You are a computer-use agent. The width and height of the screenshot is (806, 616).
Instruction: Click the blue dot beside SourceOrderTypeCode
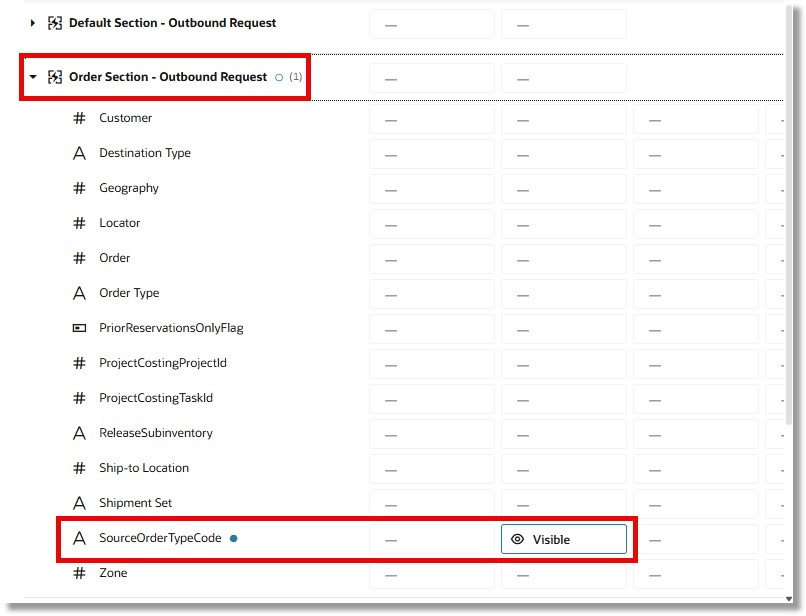(233, 538)
